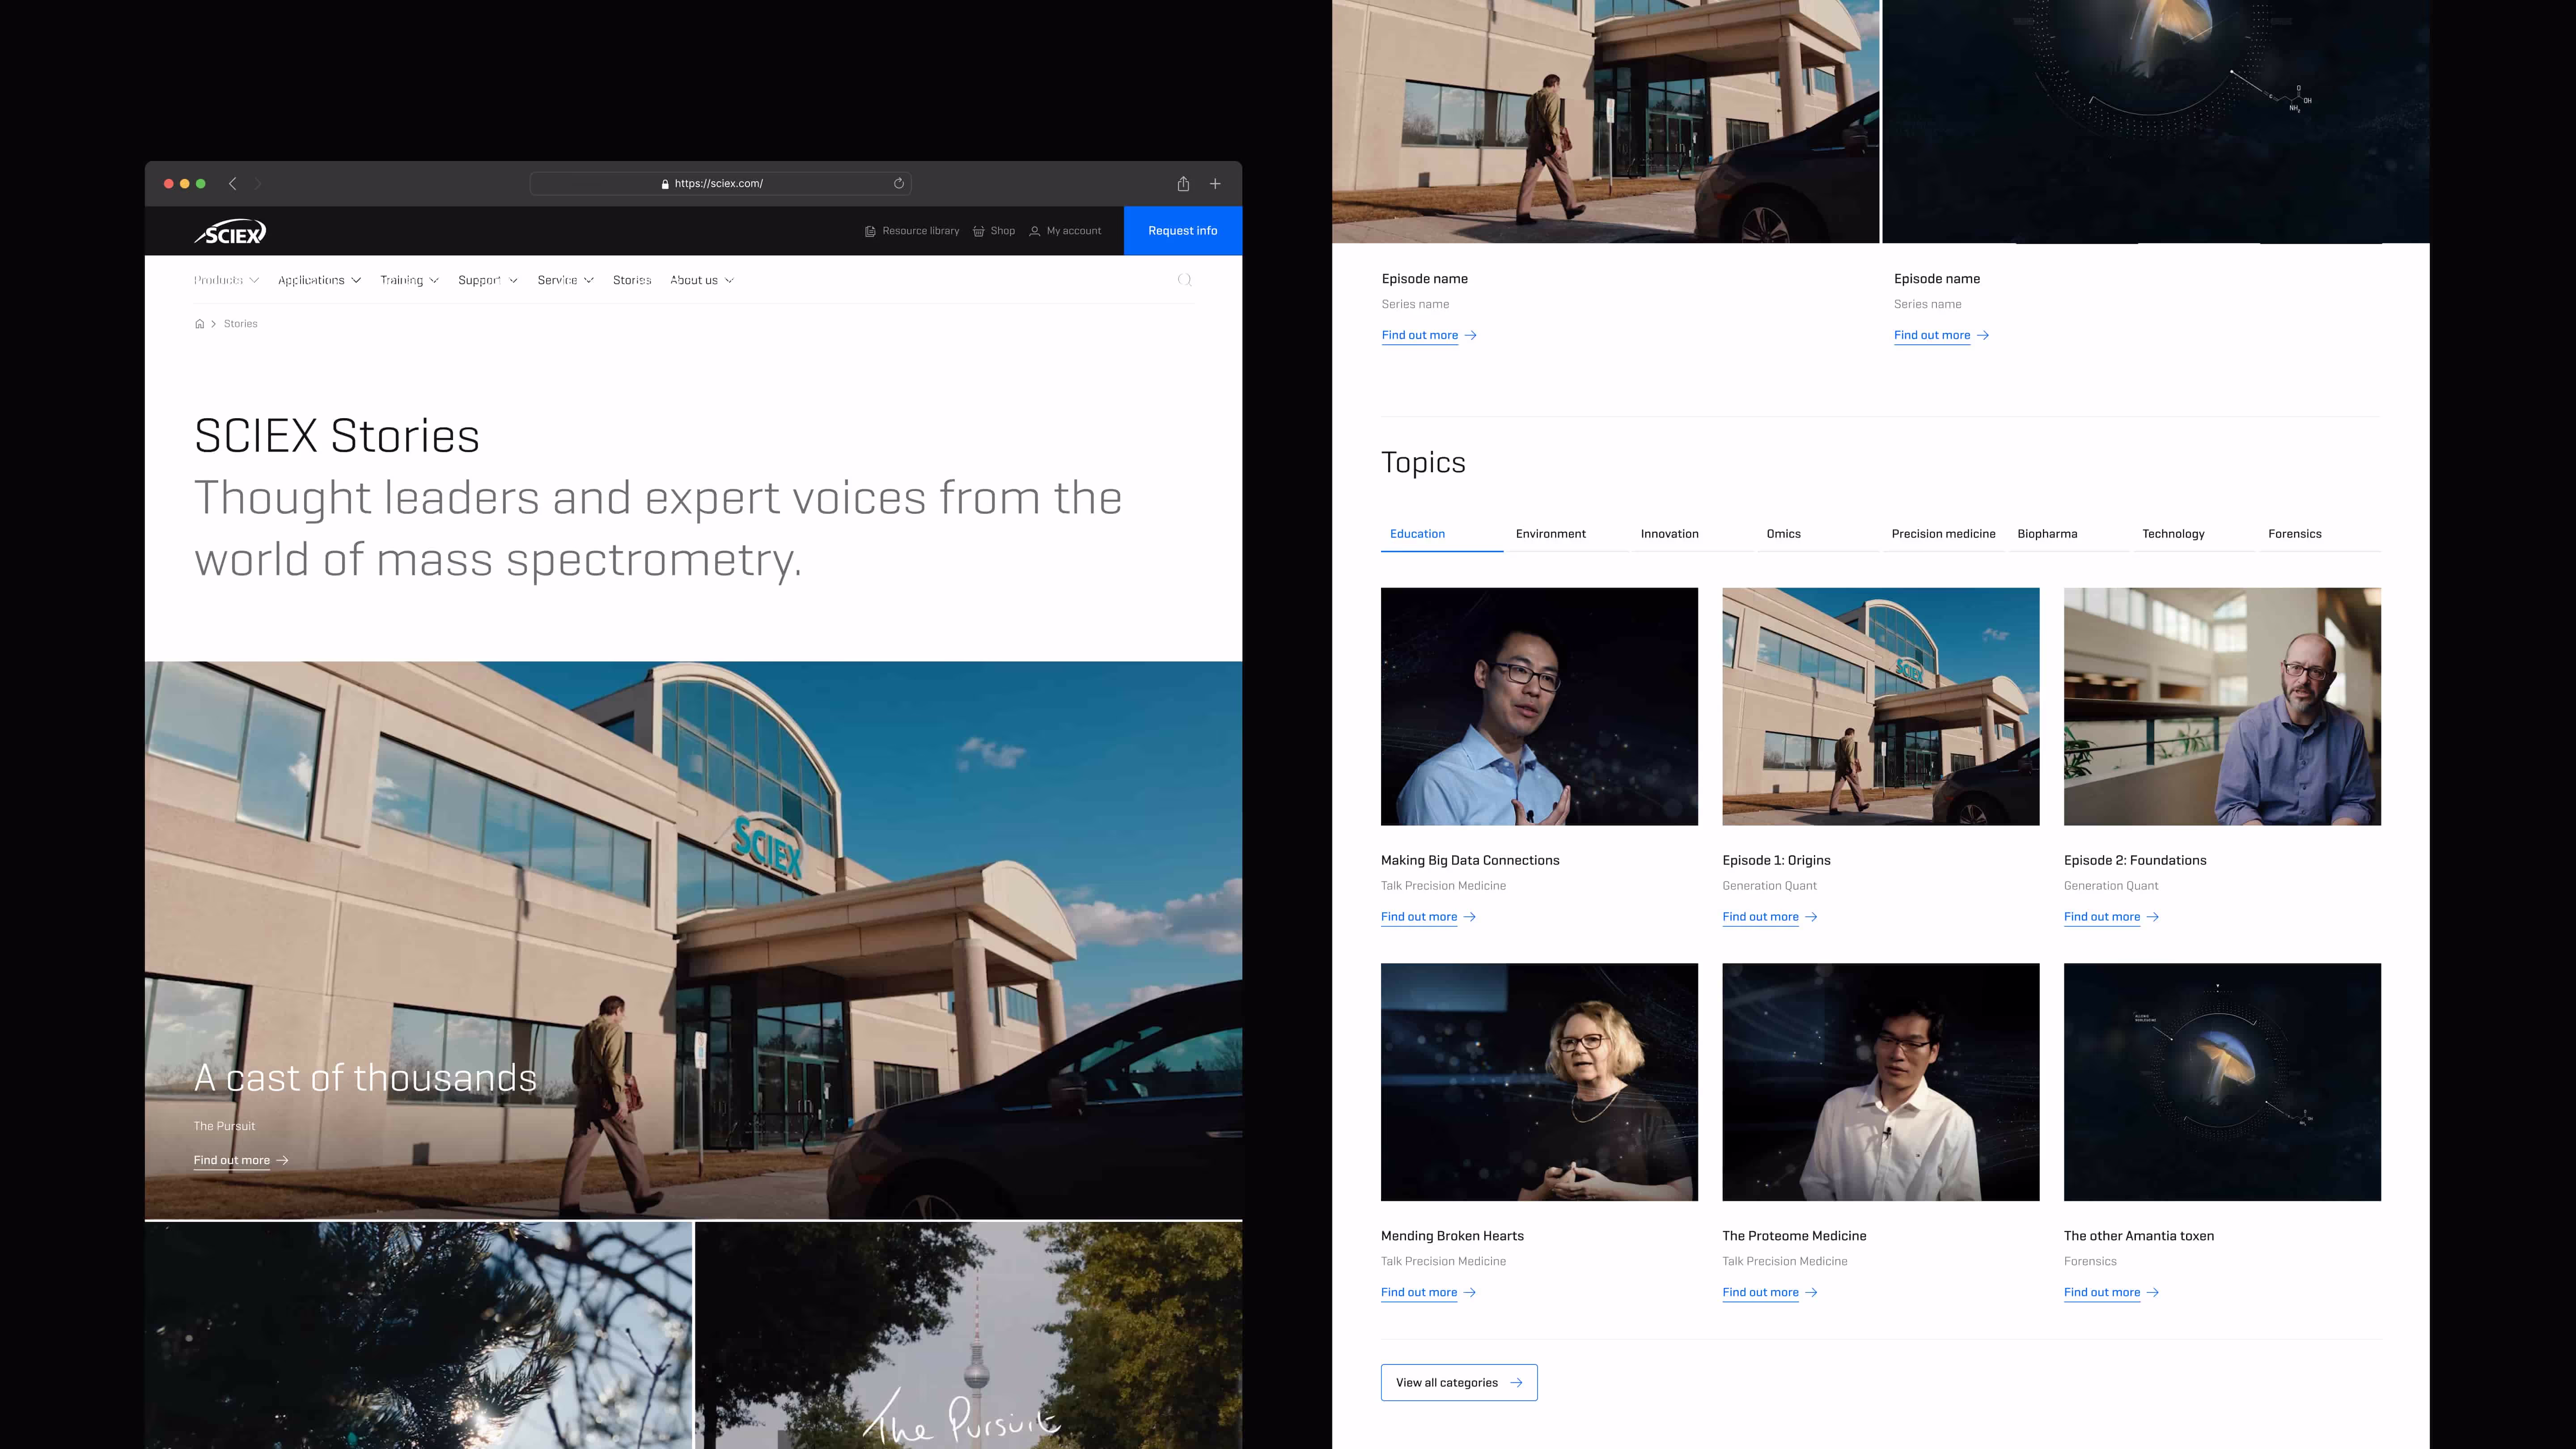Click the search magnifier icon
The image size is (2576, 1449).
(x=1185, y=280)
